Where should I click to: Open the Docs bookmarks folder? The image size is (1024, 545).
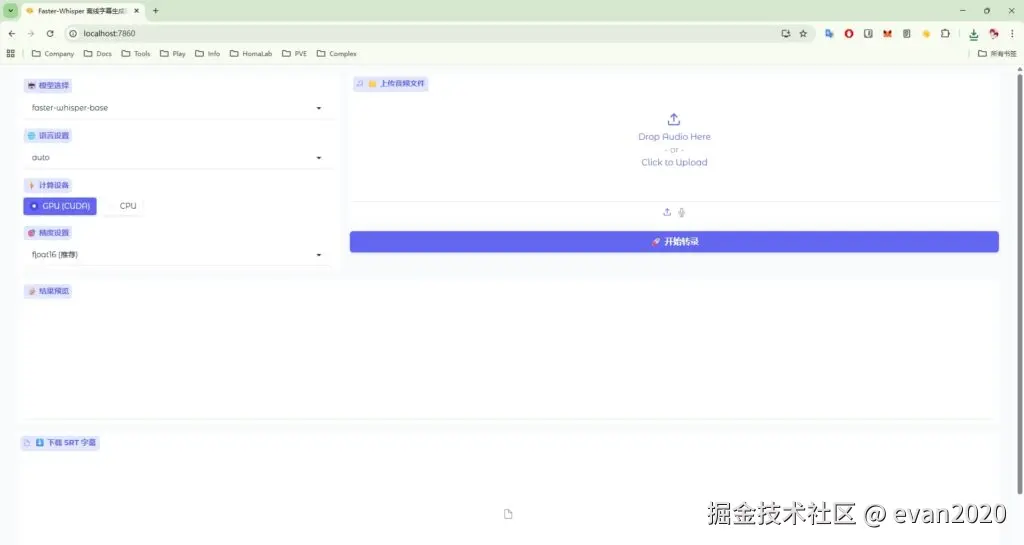98,54
